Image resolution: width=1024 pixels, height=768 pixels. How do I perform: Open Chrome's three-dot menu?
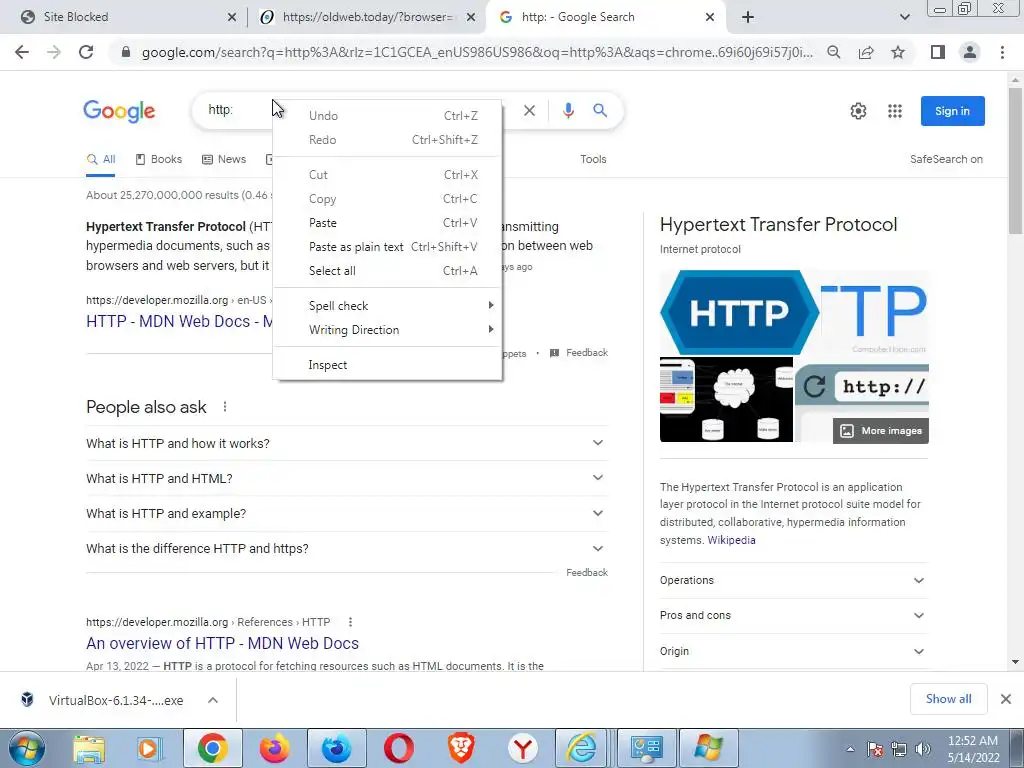point(1002,52)
